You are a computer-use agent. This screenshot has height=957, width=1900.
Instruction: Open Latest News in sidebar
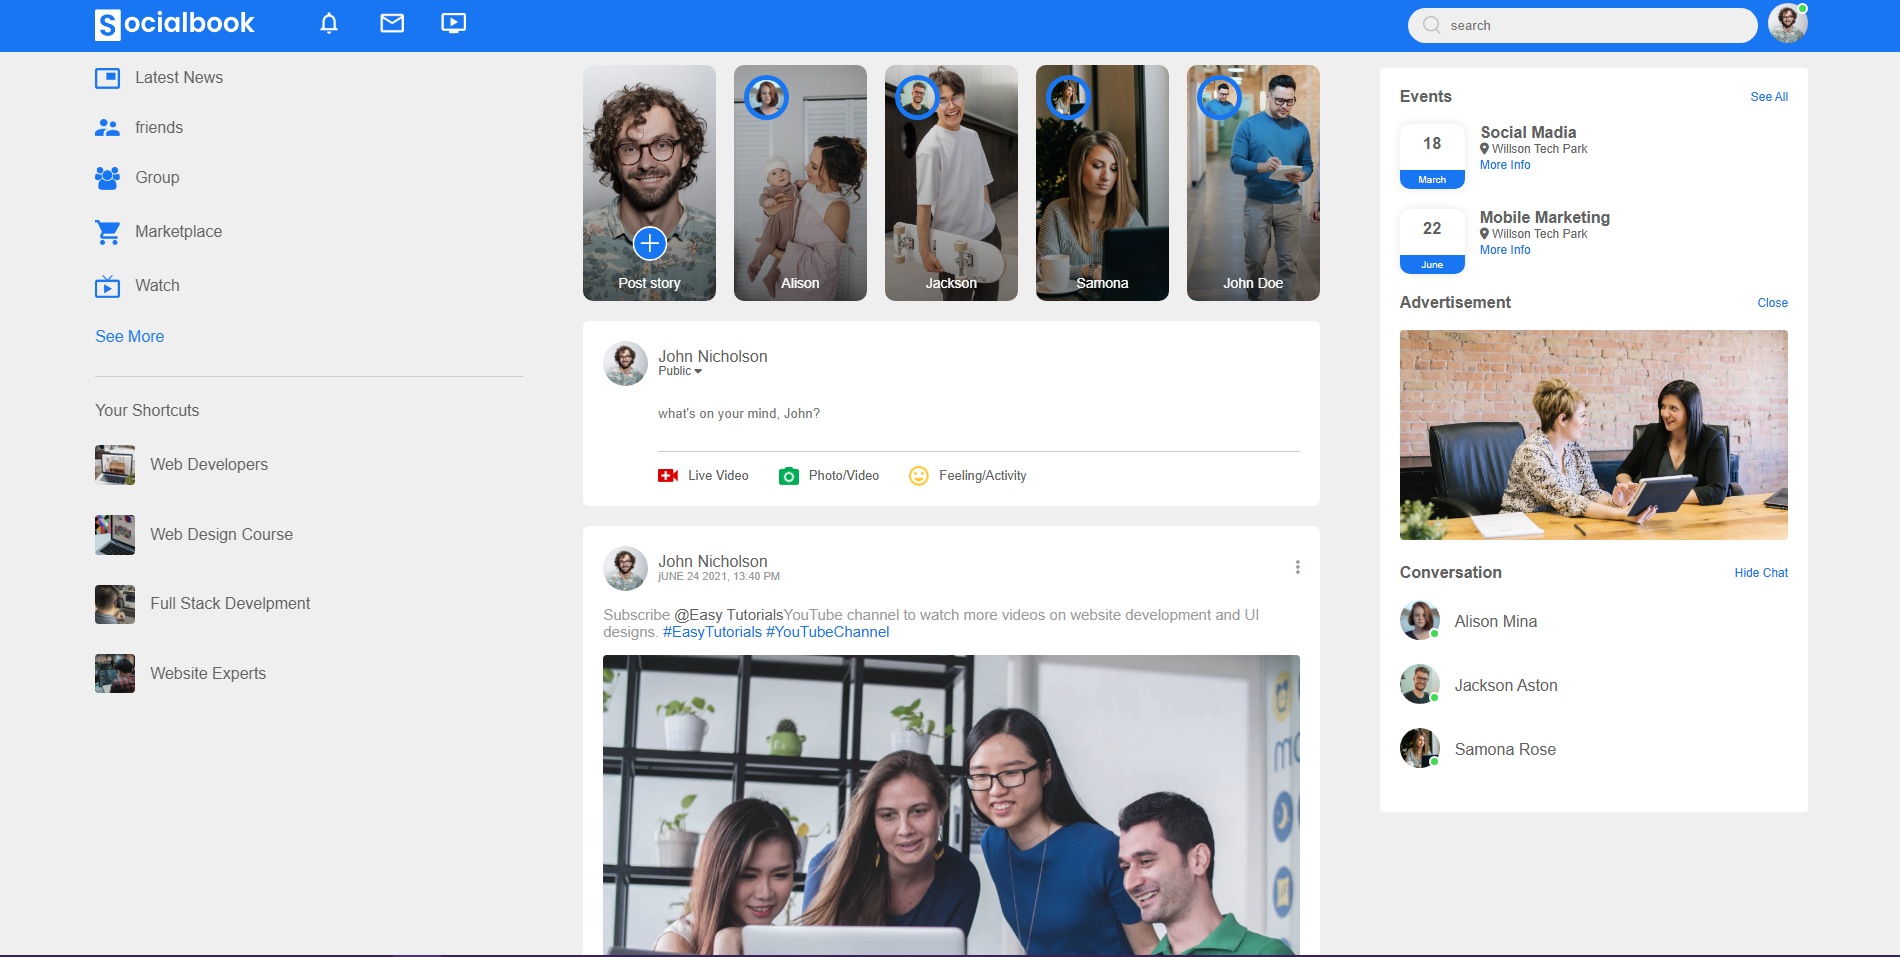(x=178, y=78)
